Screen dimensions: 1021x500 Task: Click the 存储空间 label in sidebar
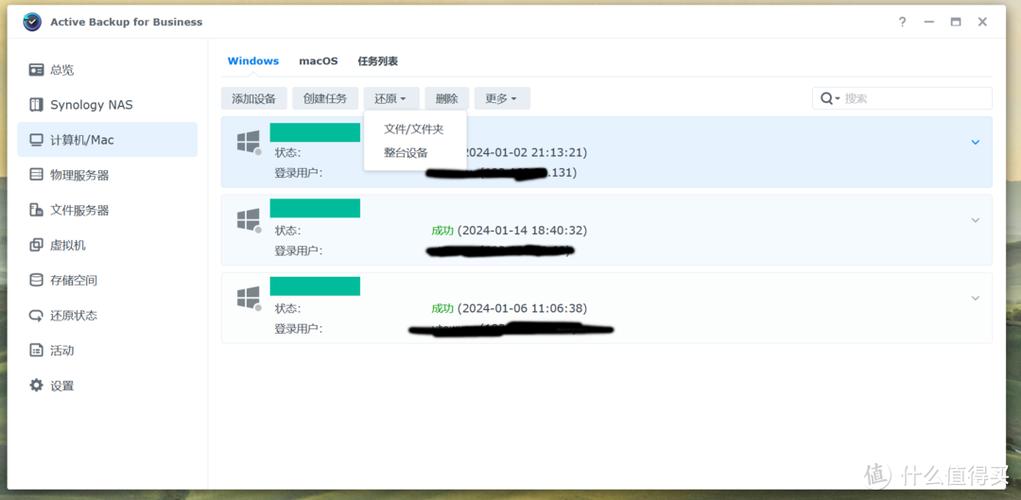point(74,281)
